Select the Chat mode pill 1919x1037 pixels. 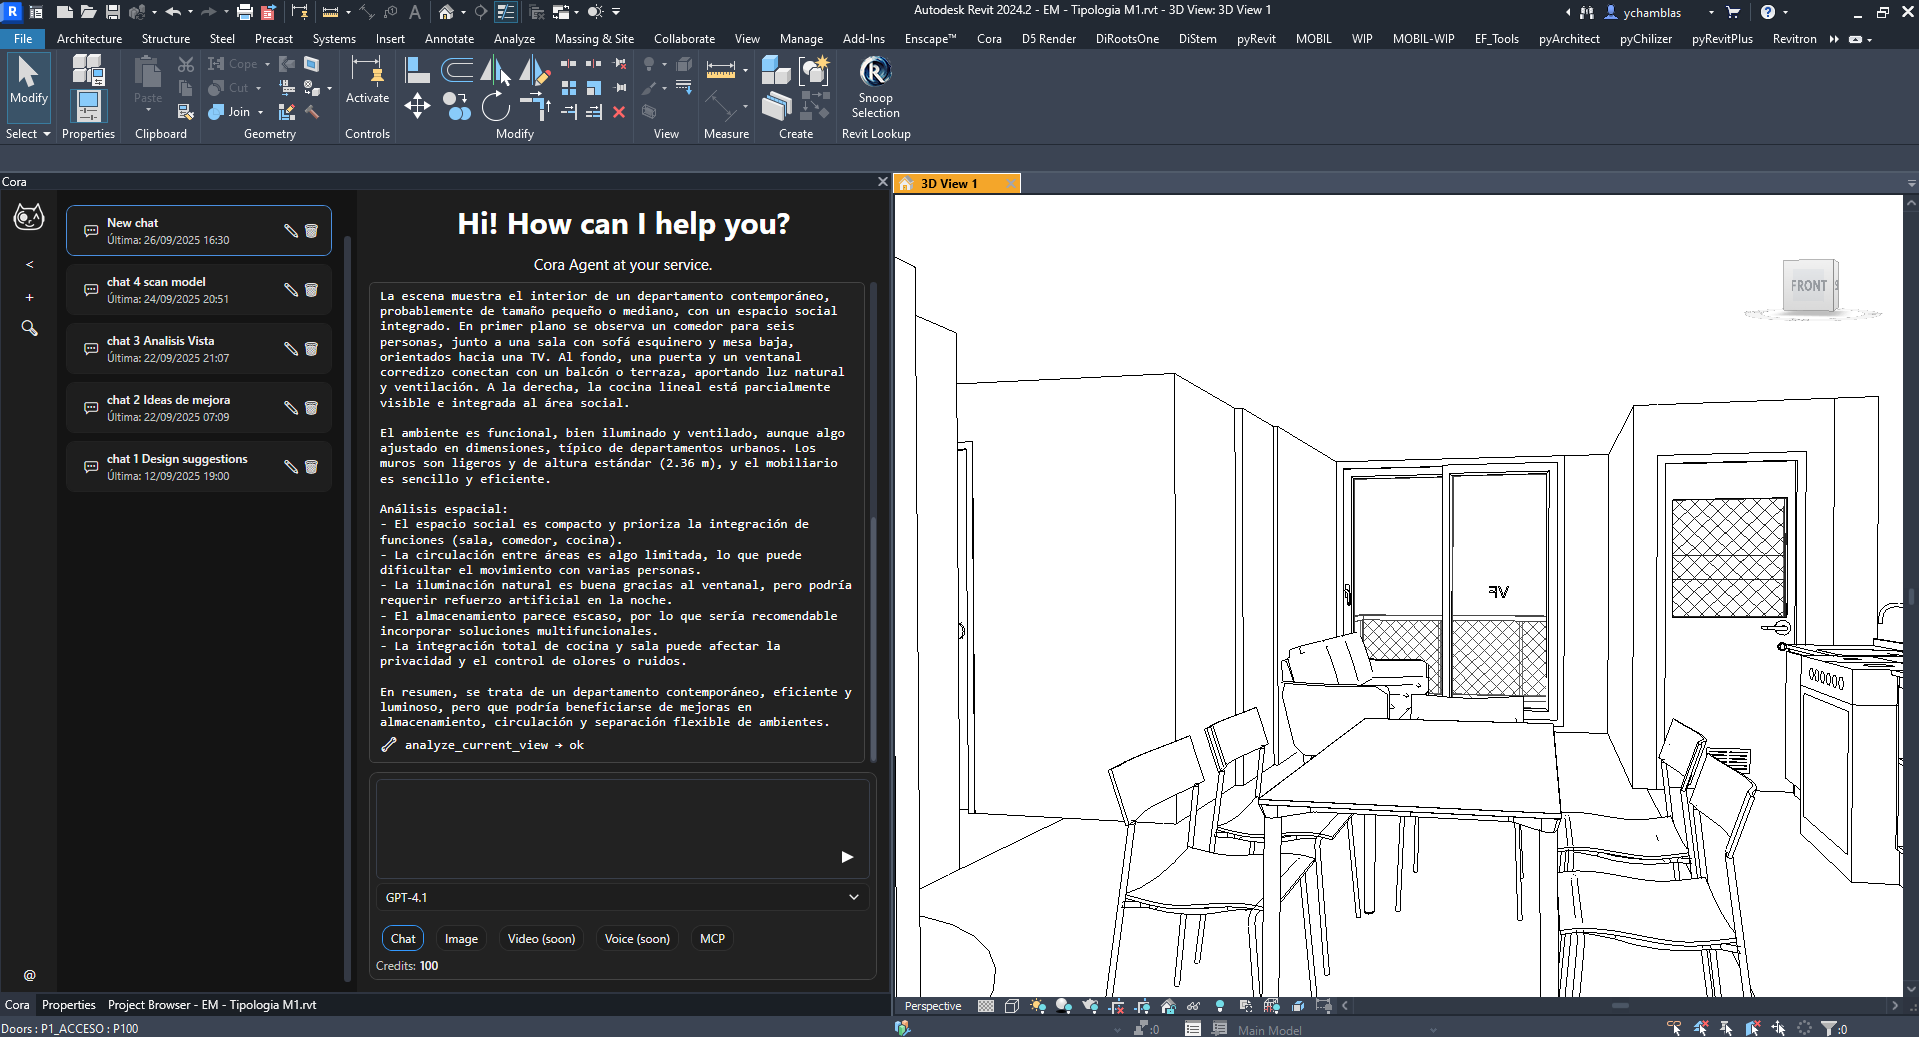point(403,939)
